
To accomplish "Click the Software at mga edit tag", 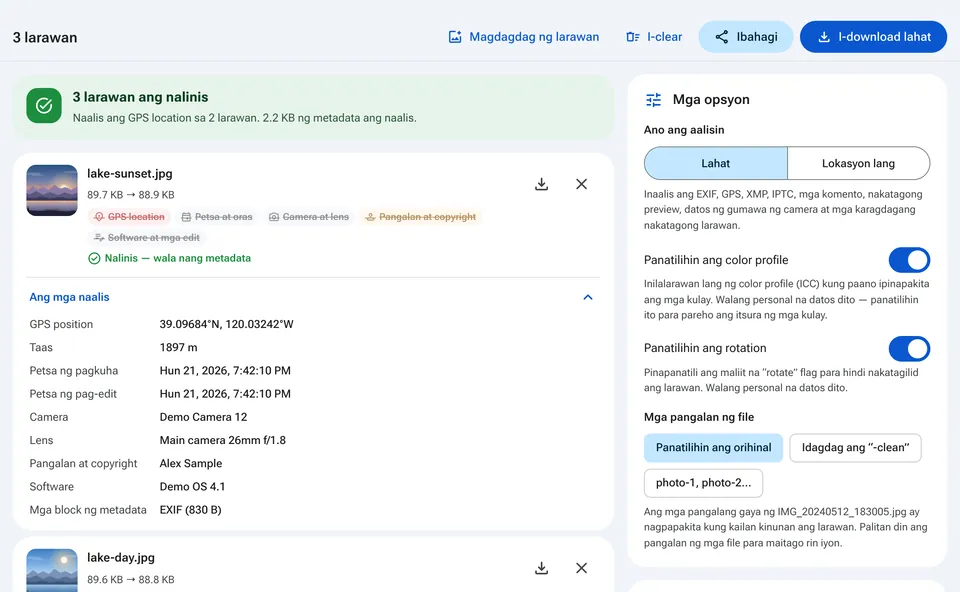I will [147, 238].
